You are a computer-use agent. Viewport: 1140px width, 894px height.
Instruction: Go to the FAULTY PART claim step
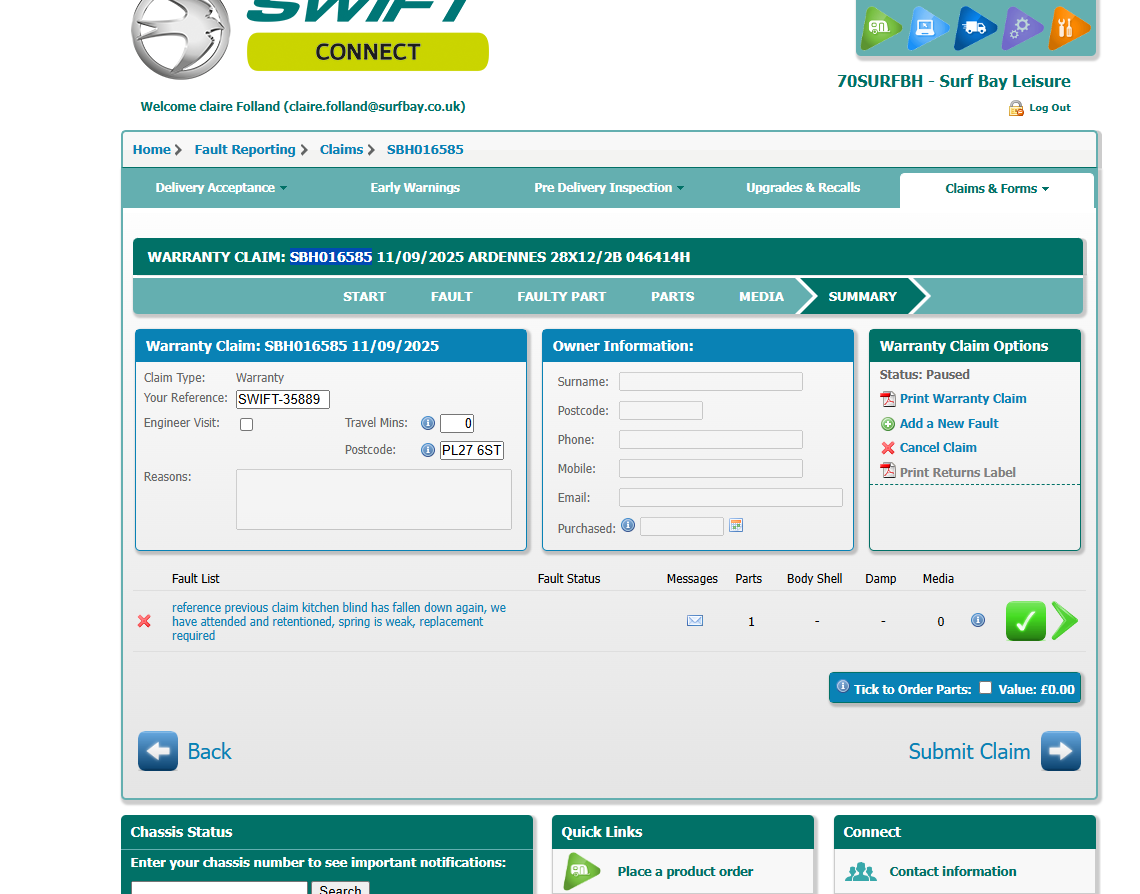click(x=561, y=297)
